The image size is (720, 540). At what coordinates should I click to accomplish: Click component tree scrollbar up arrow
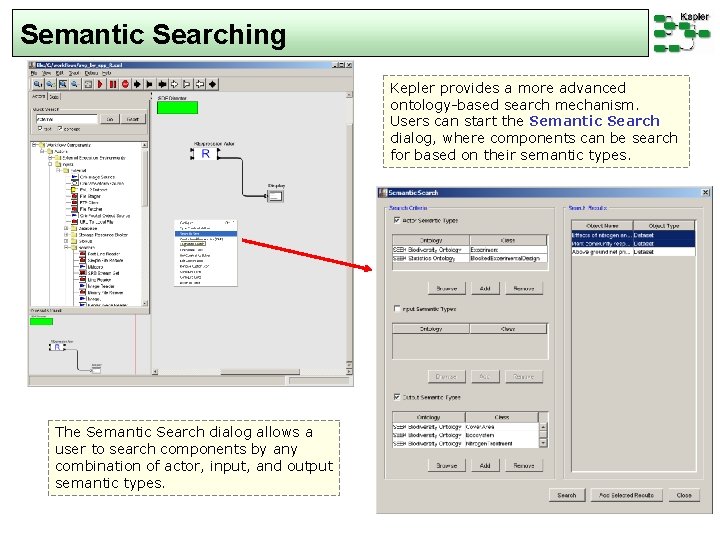coord(145,145)
